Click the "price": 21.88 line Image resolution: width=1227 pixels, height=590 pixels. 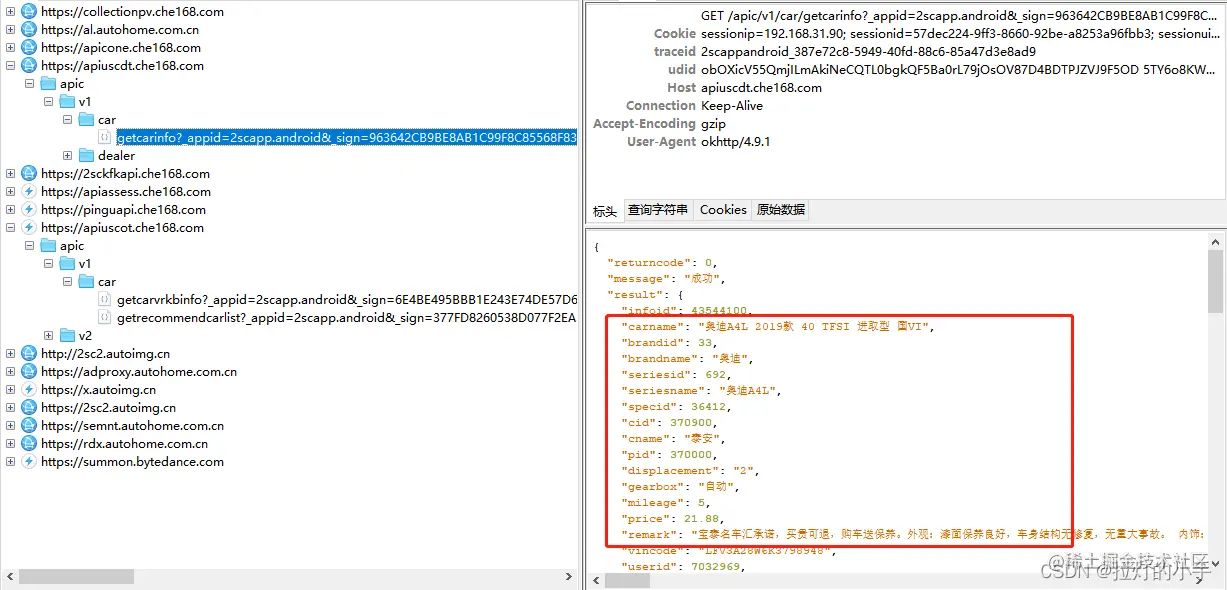[671, 519]
